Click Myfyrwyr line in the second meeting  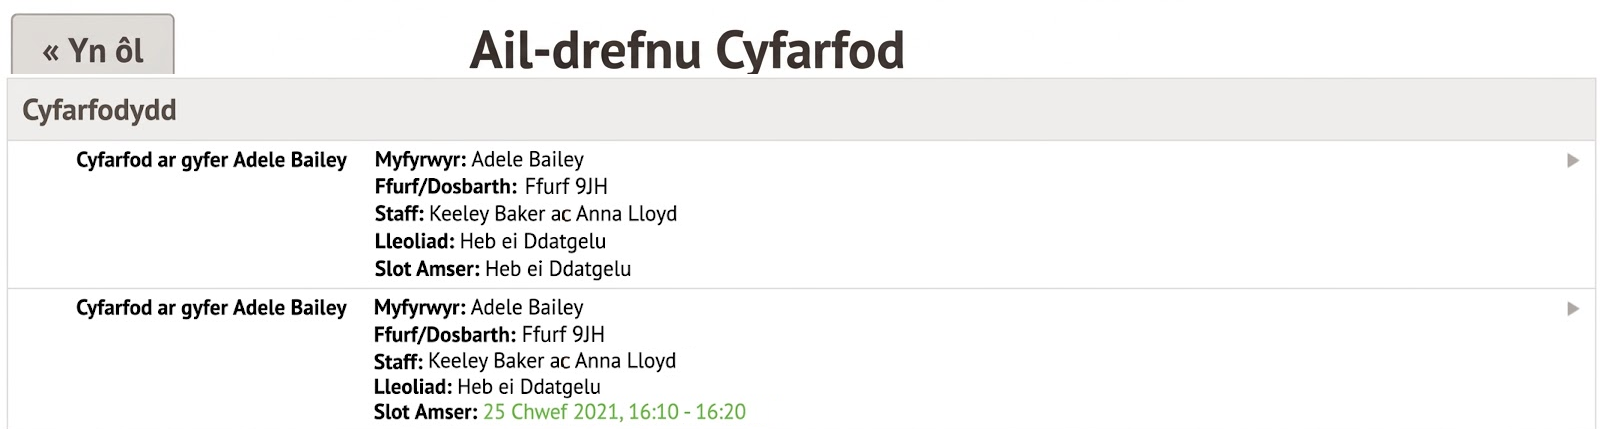[478, 308]
